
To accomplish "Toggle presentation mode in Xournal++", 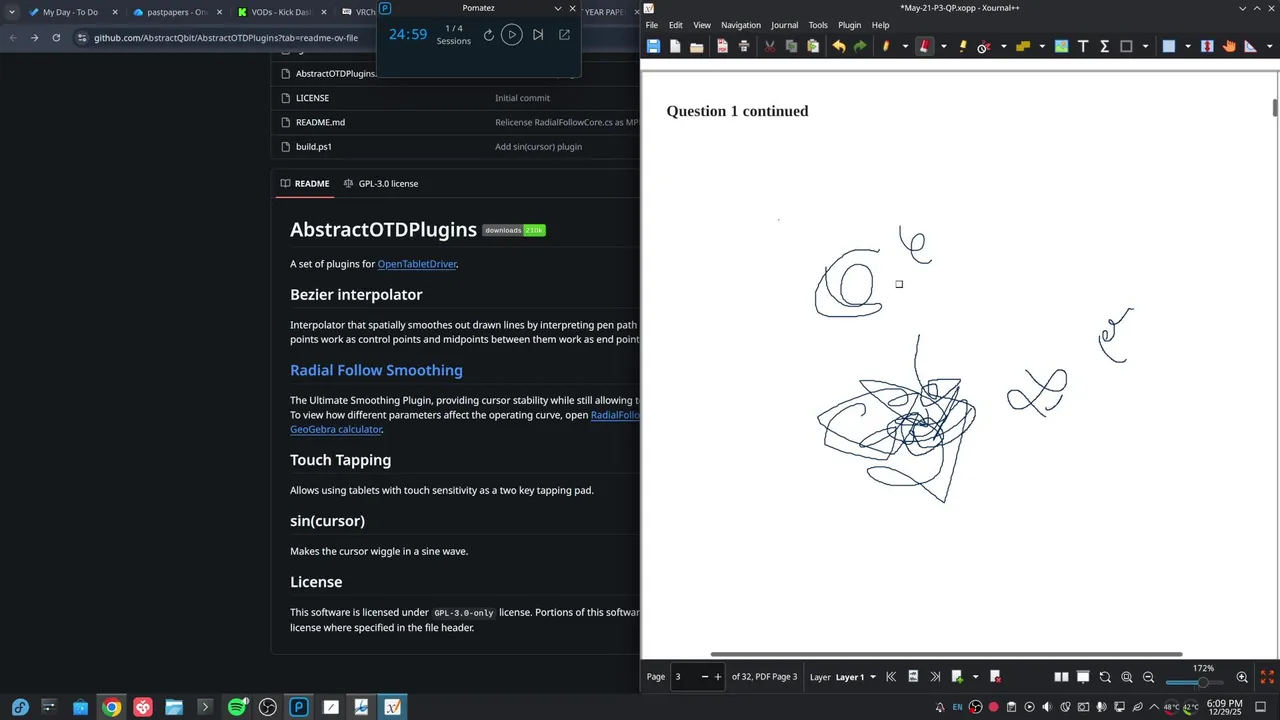I will pos(1083,677).
